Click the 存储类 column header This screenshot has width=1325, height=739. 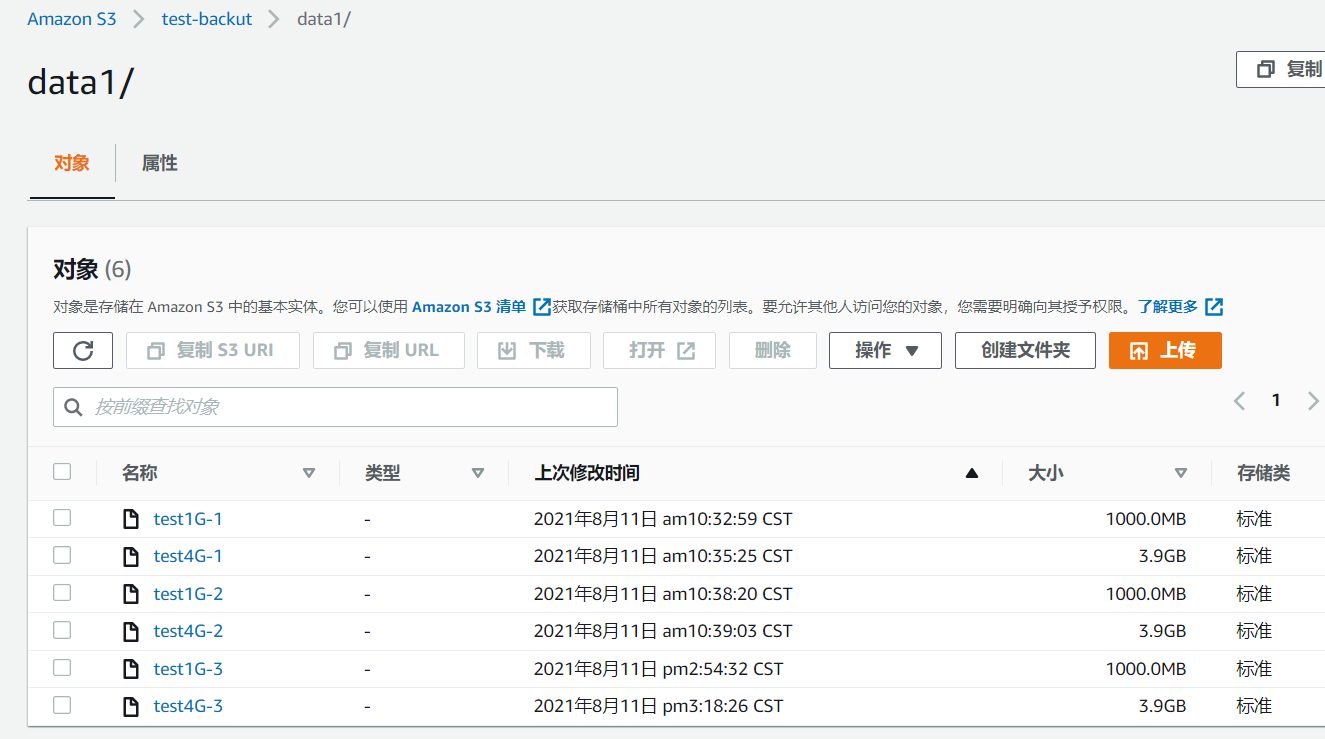click(x=1263, y=473)
